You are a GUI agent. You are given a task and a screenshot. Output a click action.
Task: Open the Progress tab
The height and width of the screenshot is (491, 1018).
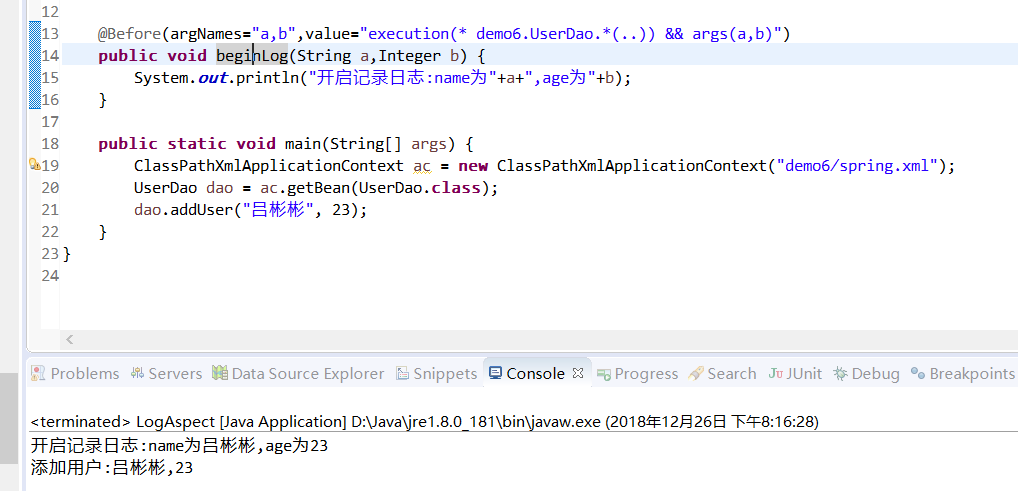(638, 373)
